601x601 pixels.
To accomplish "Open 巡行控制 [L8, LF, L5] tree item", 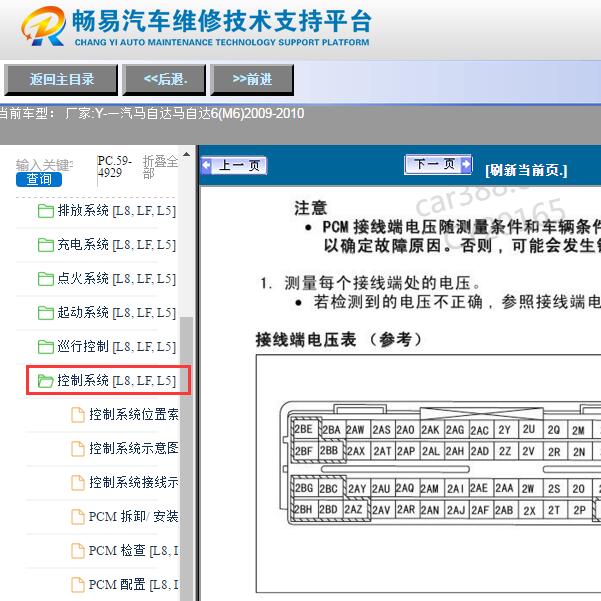I will (x=117, y=346).
